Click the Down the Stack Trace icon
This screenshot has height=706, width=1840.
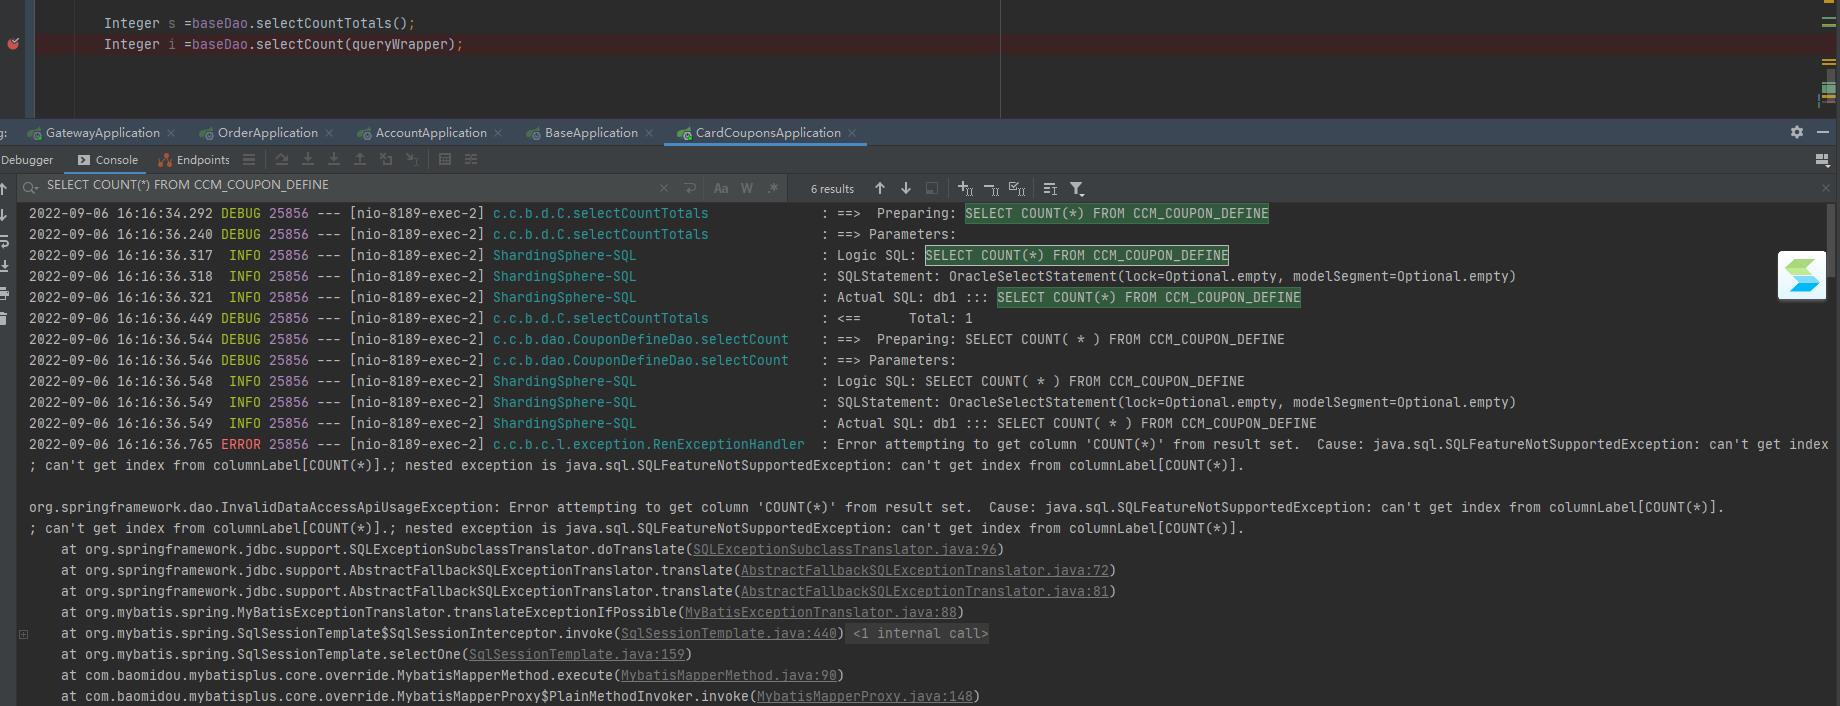click(4, 215)
